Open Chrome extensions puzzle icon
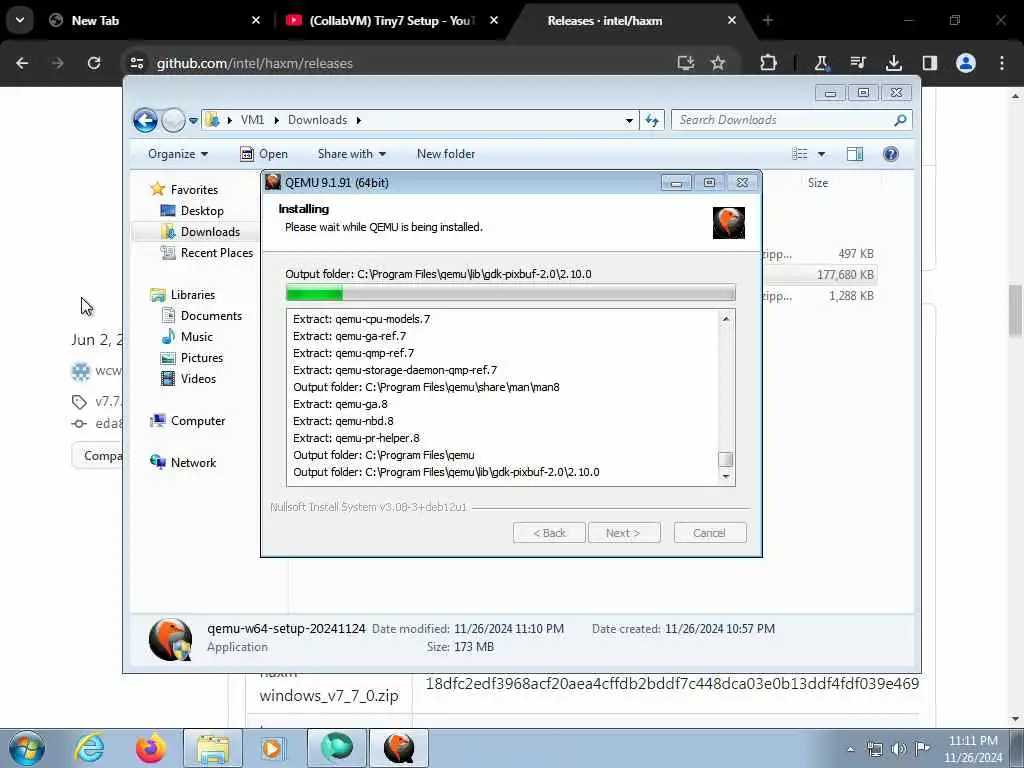Image resolution: width=1024 pixels, height=768 pixels. coord(768,63)
